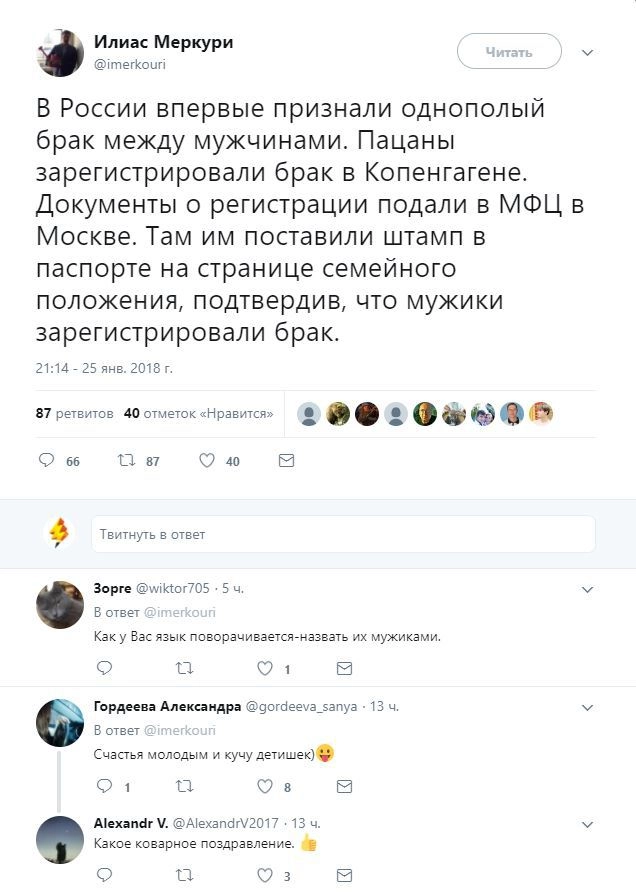The width and height of the screenshot is (636, 893).
Task: Click the Читать follow button
Action: (509, 52)
